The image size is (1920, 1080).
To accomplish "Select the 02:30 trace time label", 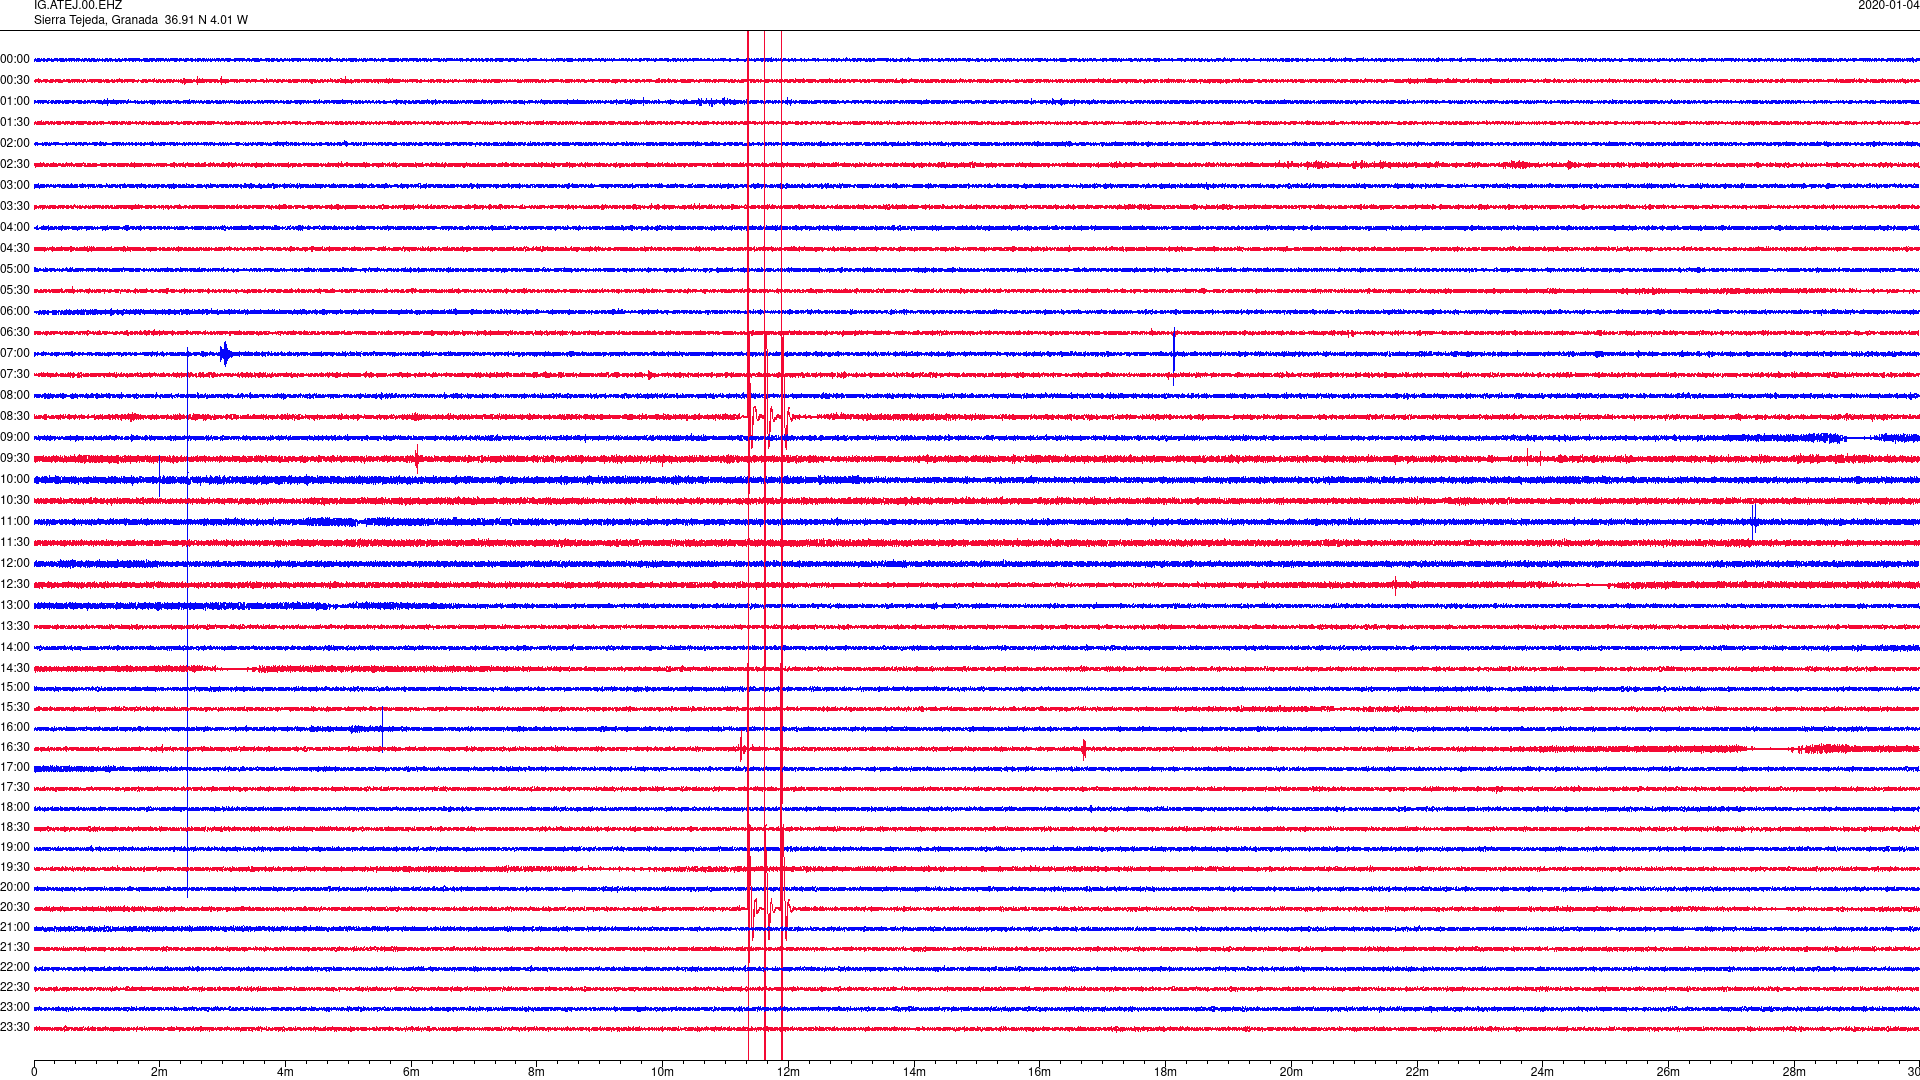I will pos(15,164).
